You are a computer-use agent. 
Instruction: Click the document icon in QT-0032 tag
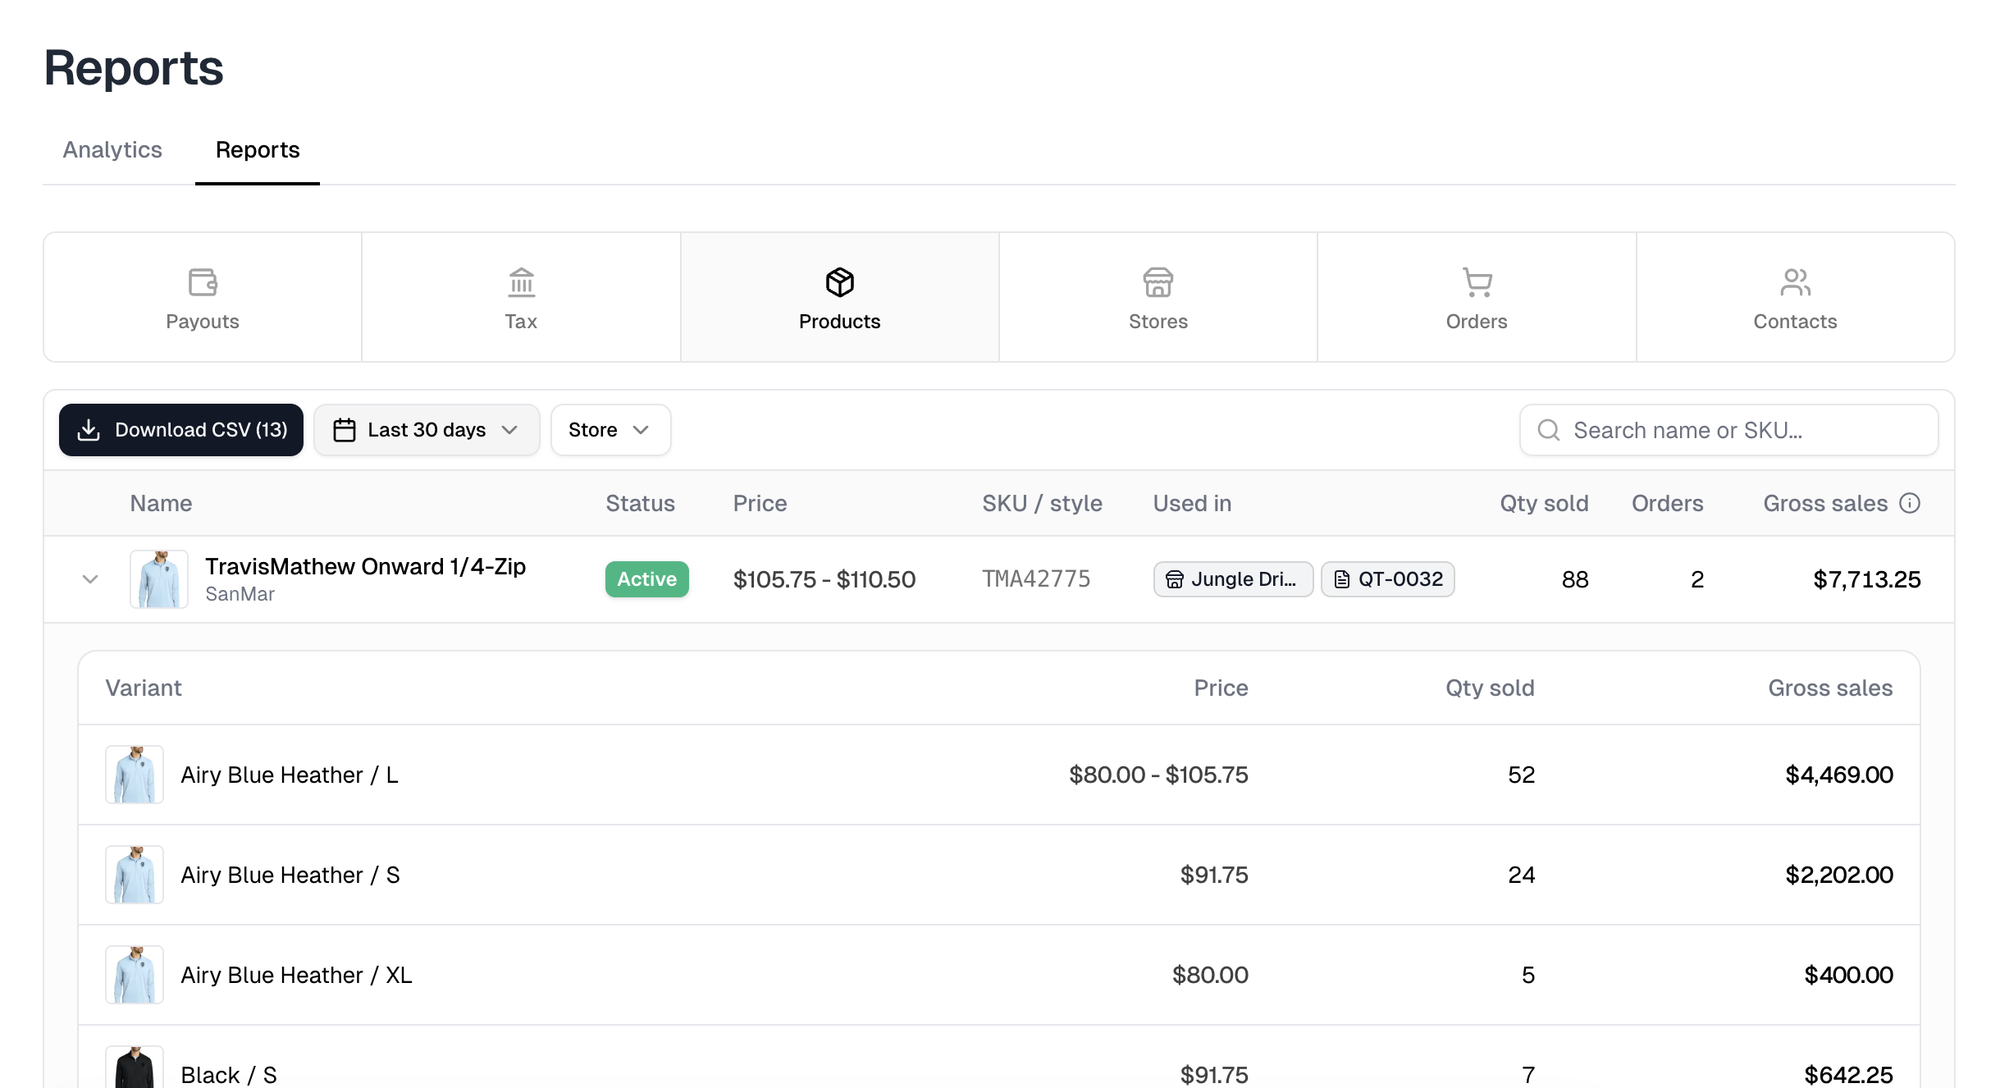click(x=1342, y=579)
